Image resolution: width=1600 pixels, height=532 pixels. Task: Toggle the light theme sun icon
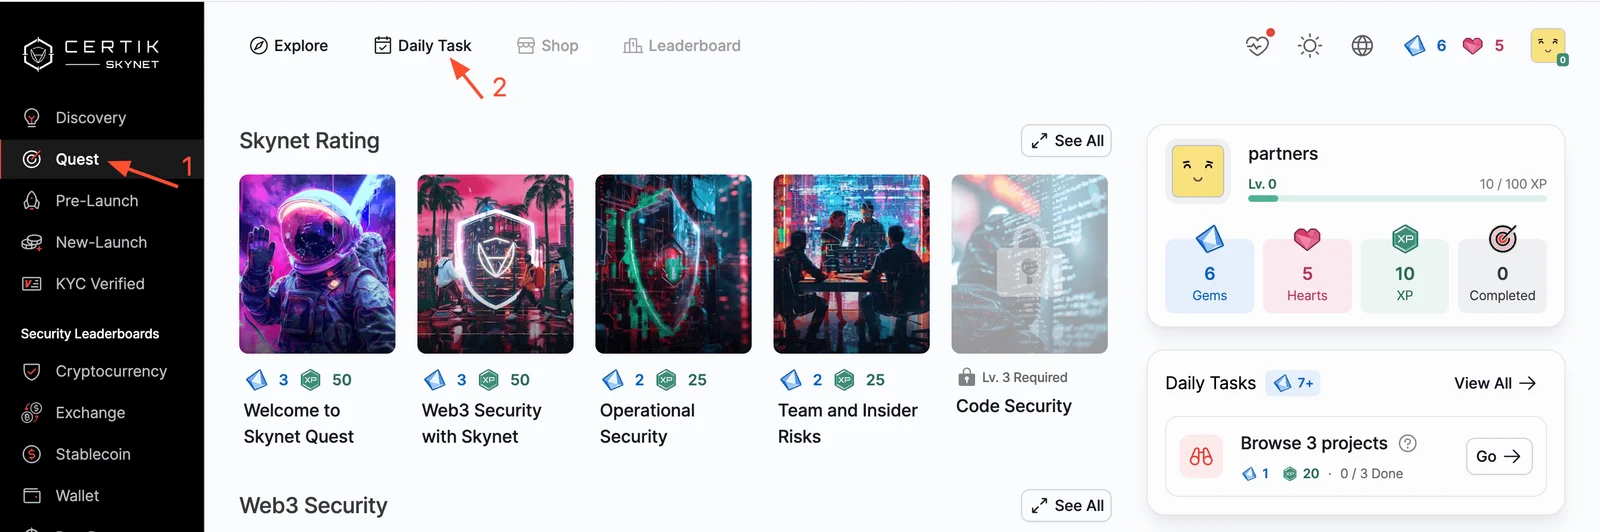(1310, 46)
